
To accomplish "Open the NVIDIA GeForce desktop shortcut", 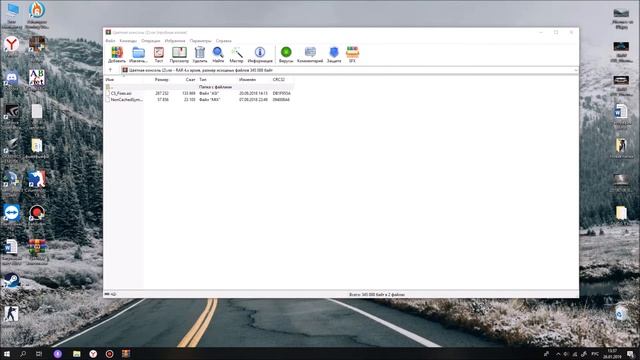I will point(11,112).
